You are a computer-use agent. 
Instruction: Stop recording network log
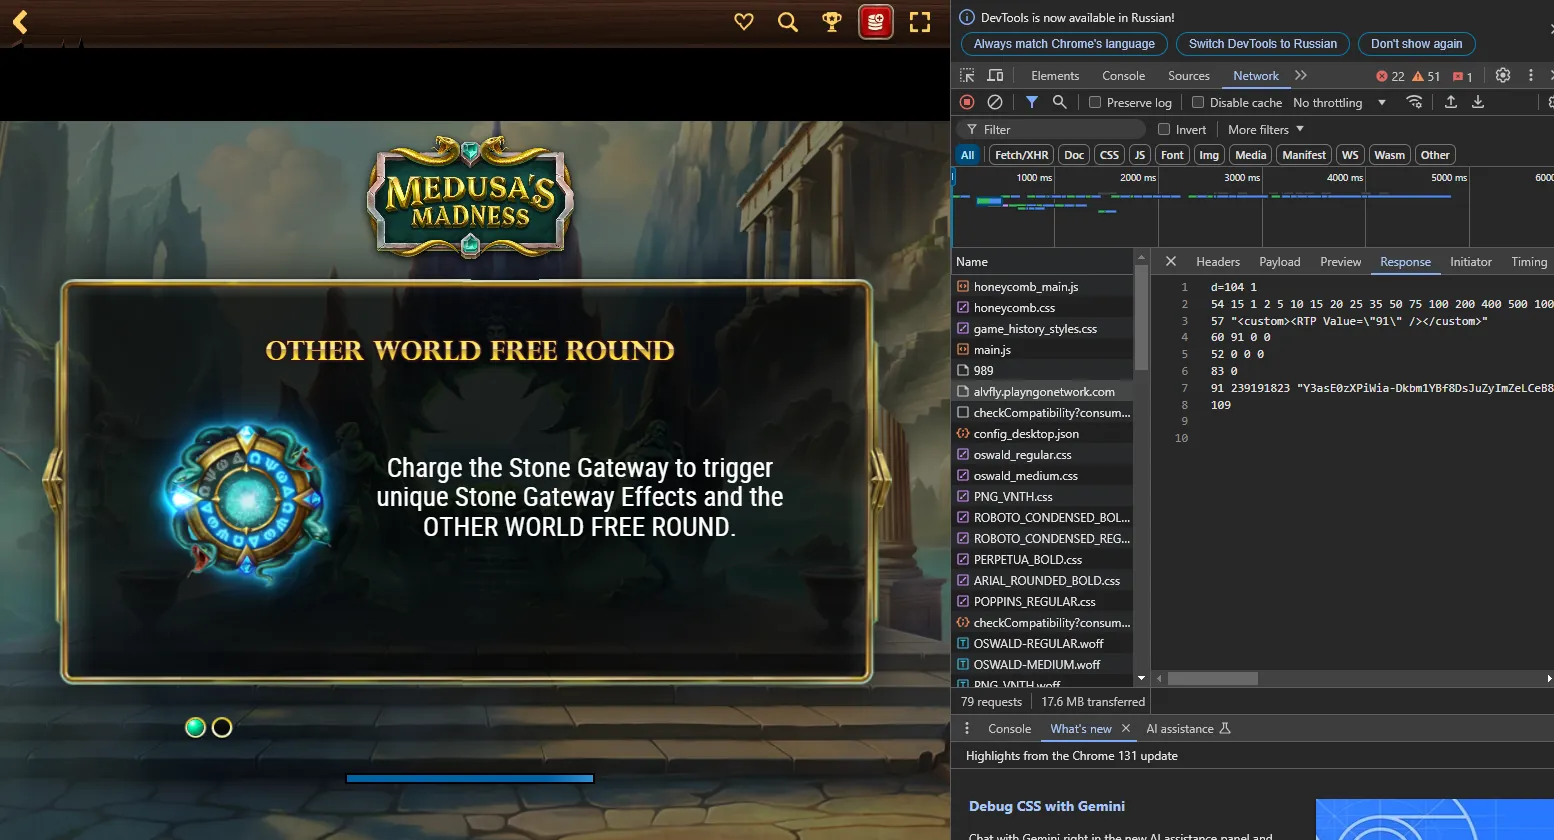[x=967, y=102]
